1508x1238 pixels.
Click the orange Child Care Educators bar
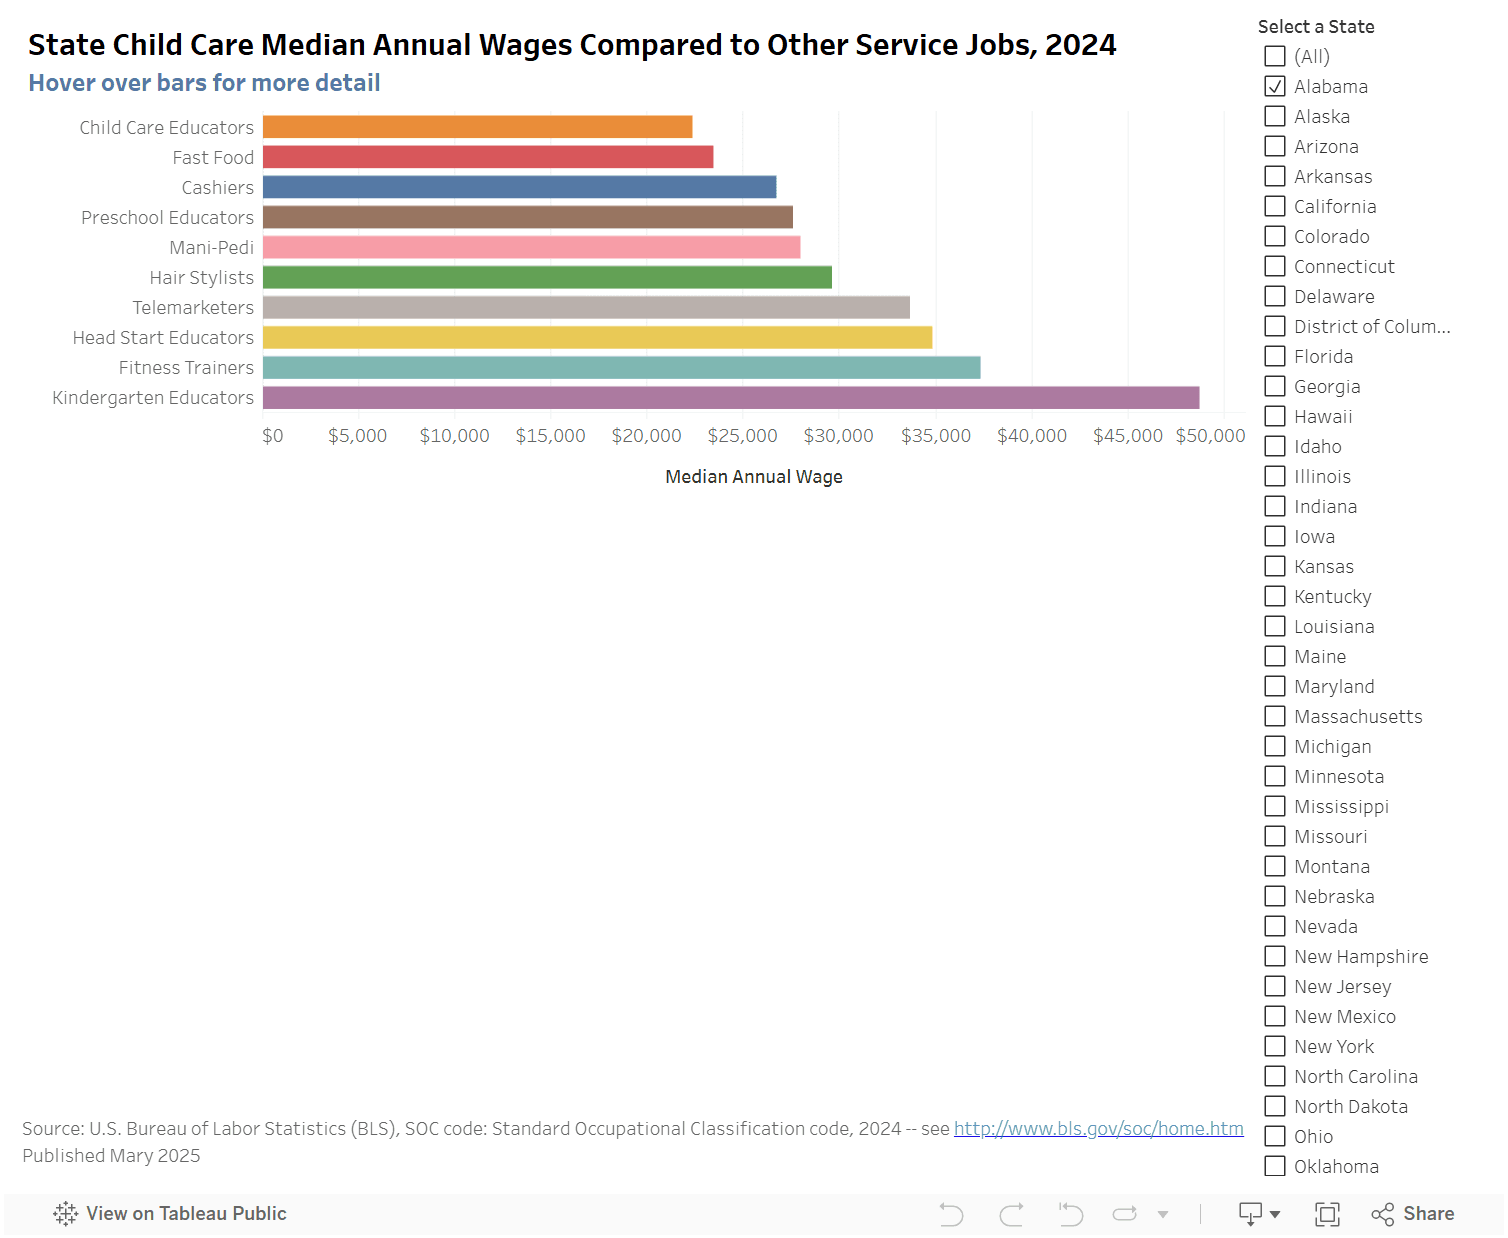tap(477, 127)
